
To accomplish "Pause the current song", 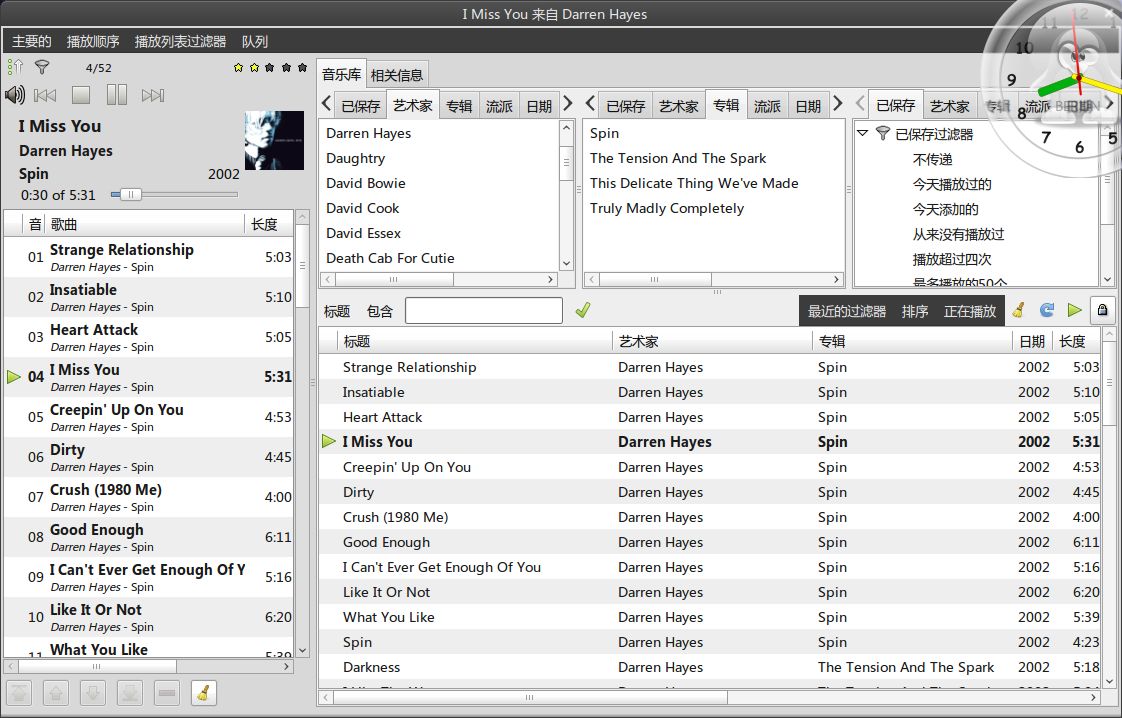I will (x=117, y=94).
